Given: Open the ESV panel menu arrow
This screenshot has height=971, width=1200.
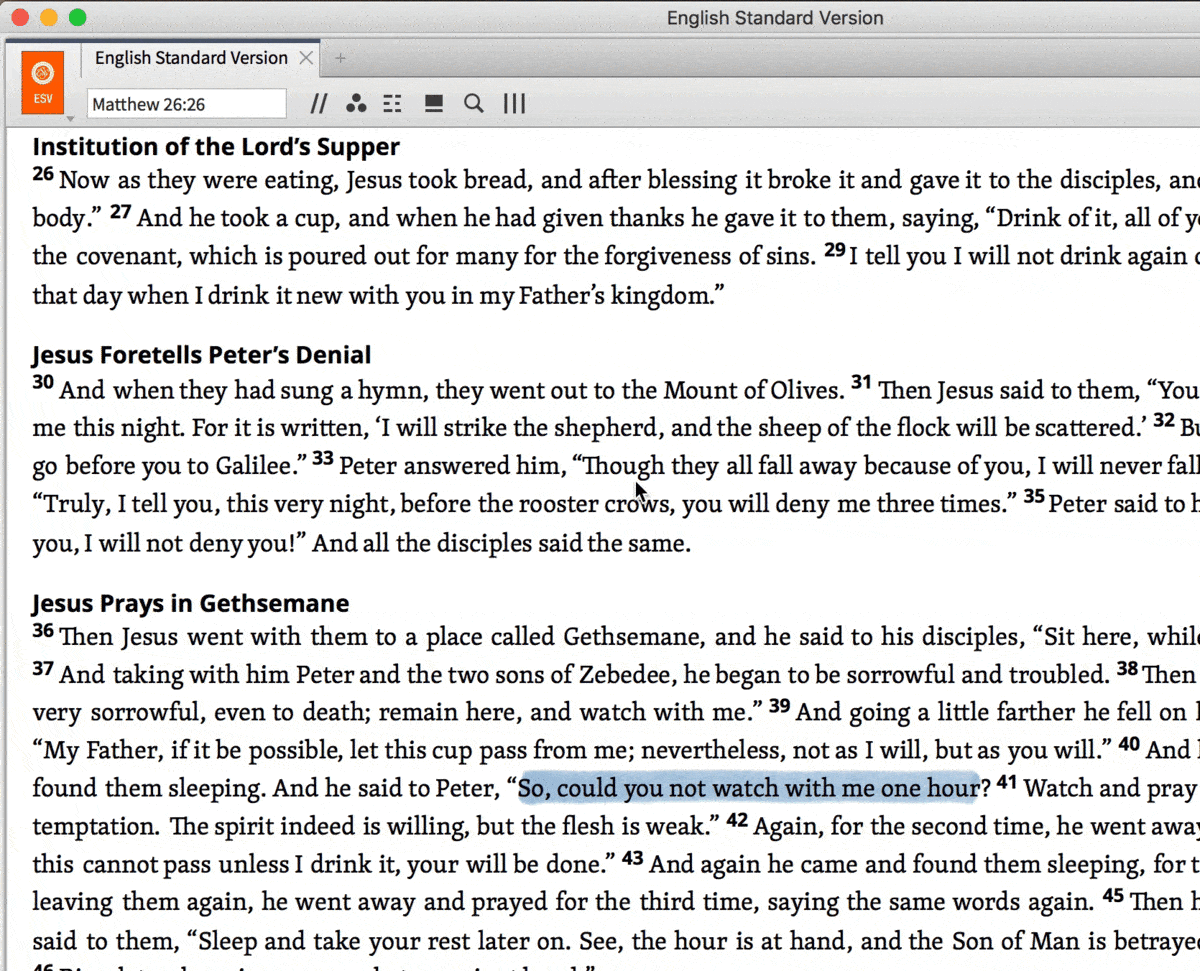Looking at the screenshot, I should [x=71, y=118].
